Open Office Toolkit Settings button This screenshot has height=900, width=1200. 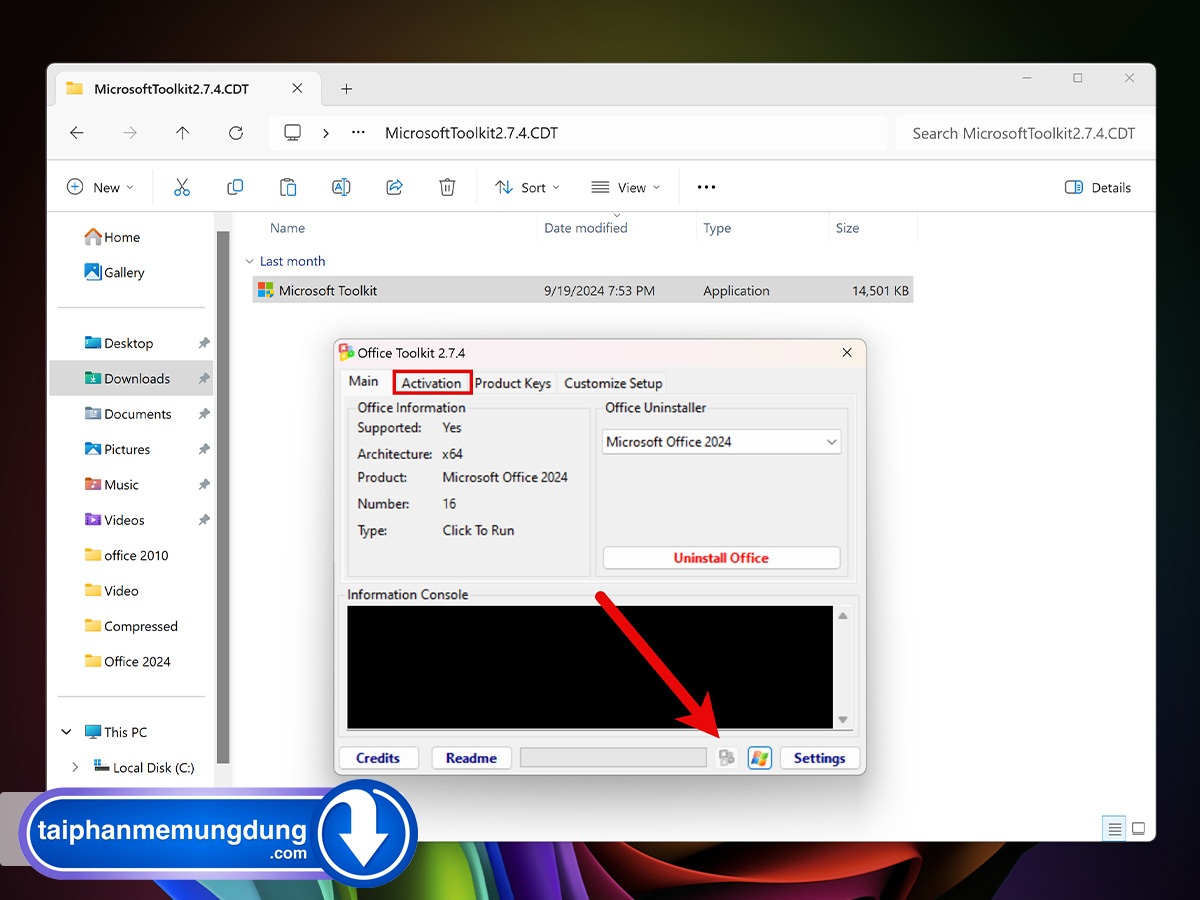pos(819,758)
